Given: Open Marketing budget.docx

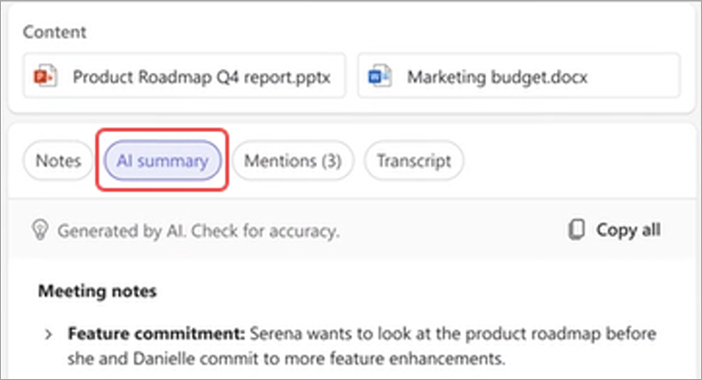Looking at the screenshot, I should pyautogui.click(x=519, y=76).
